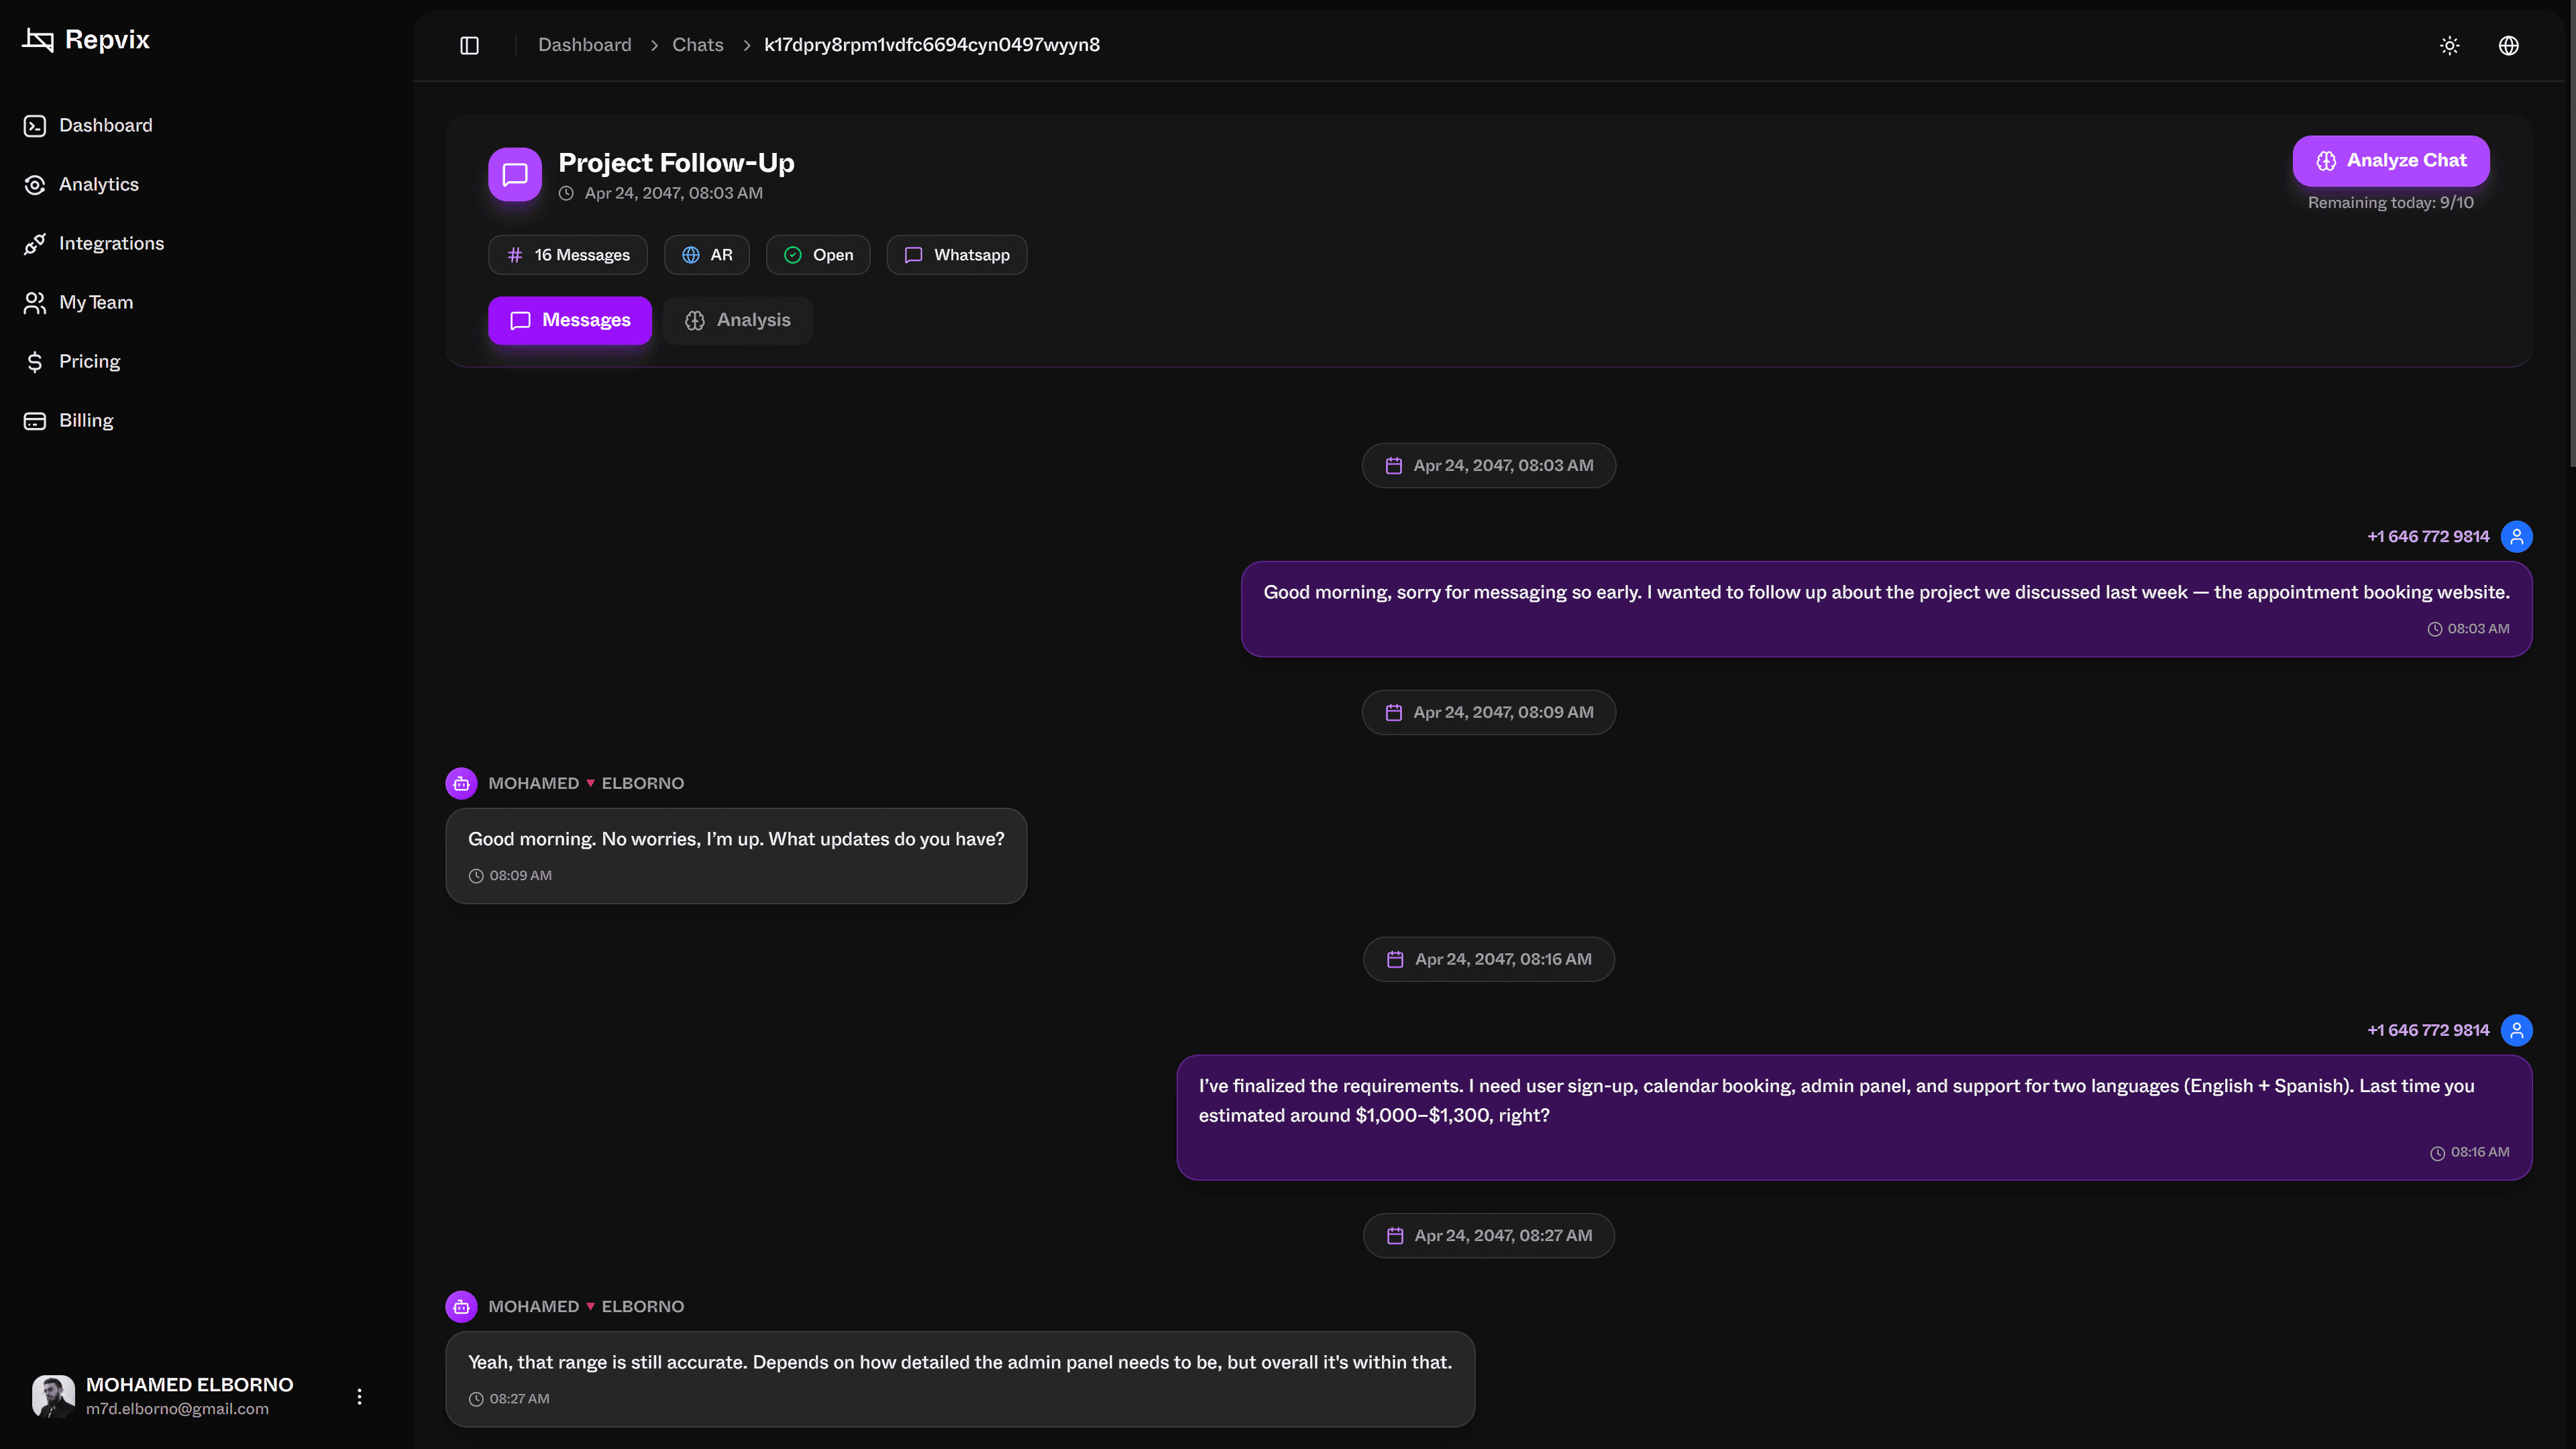This screenshot has width=2576, height=1449.
Task: Click the Integrations plug icon
Action: pos(35,243)
